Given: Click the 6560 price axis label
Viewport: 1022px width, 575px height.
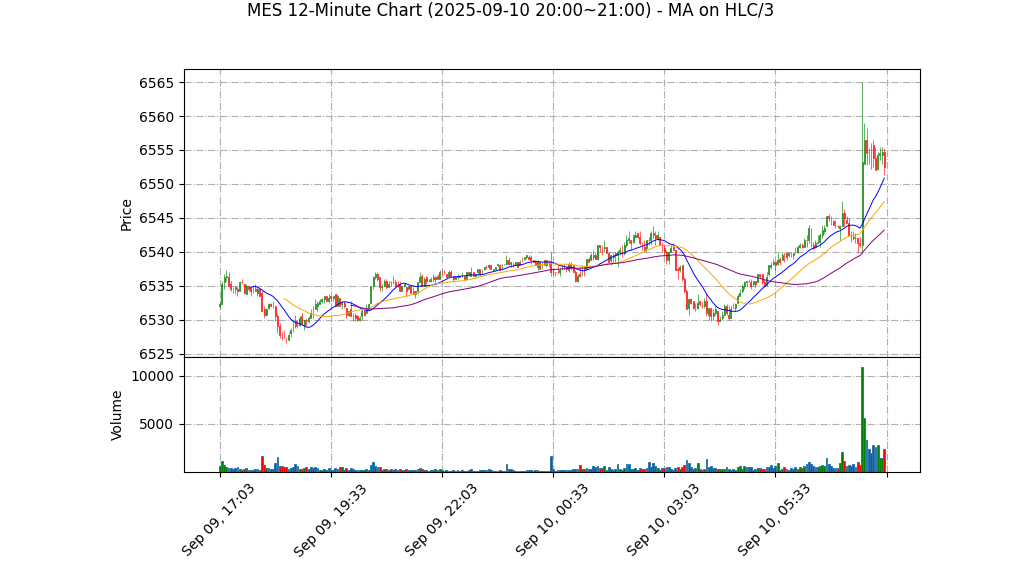Looking at the screenshot, I should (156, 117).
